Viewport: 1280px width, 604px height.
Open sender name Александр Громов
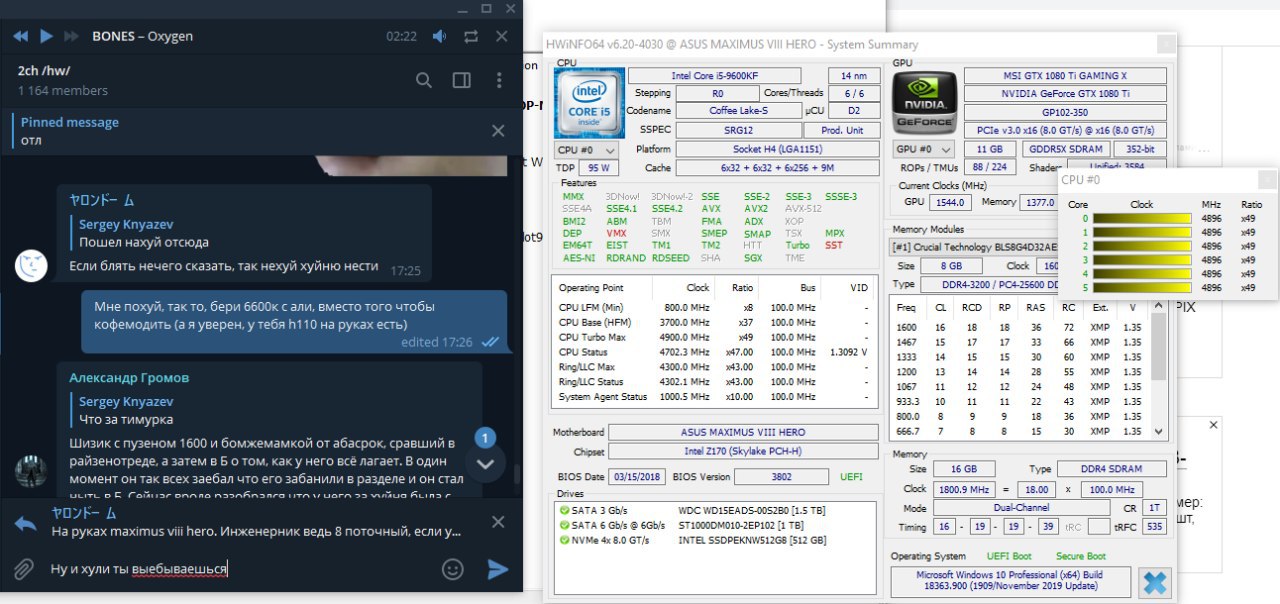(129, 378)
